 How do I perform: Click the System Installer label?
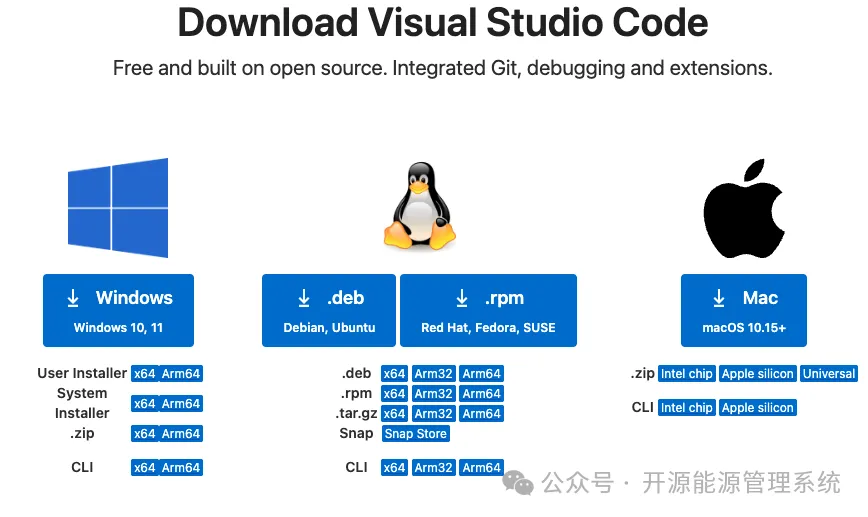(x=82, y=404)
